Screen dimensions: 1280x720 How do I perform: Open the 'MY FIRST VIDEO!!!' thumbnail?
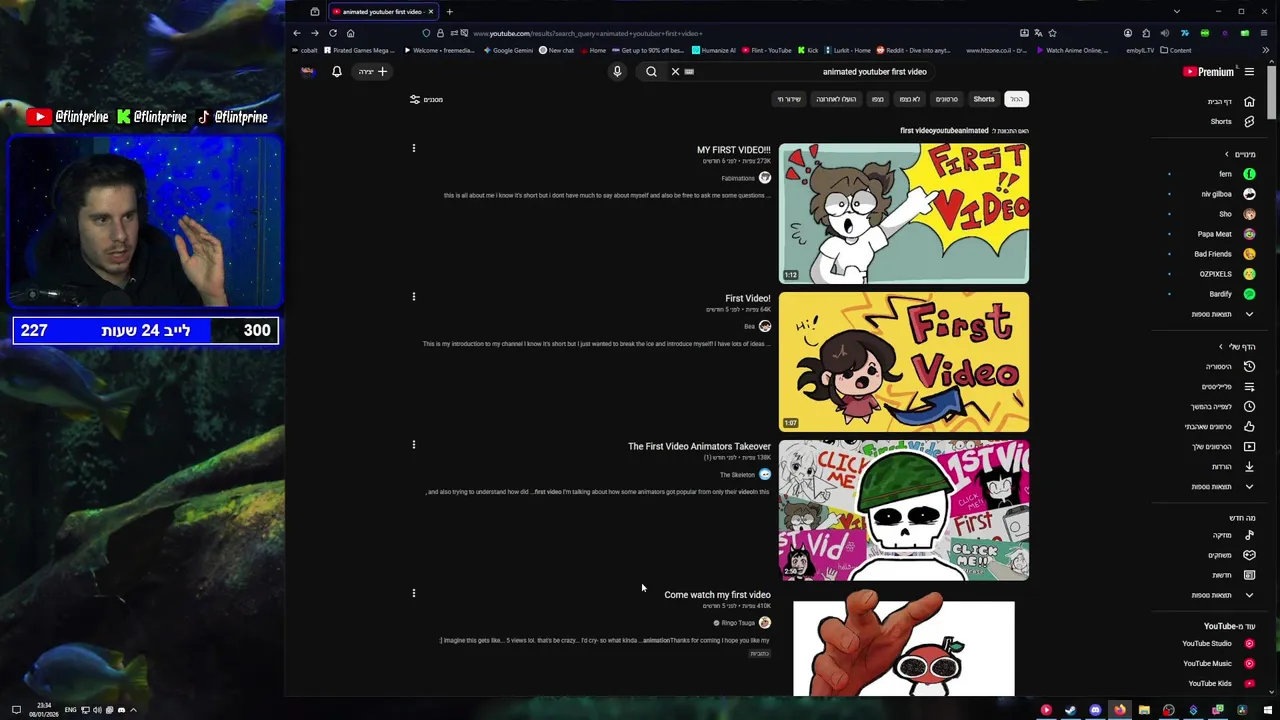click(x=904, y=214)
